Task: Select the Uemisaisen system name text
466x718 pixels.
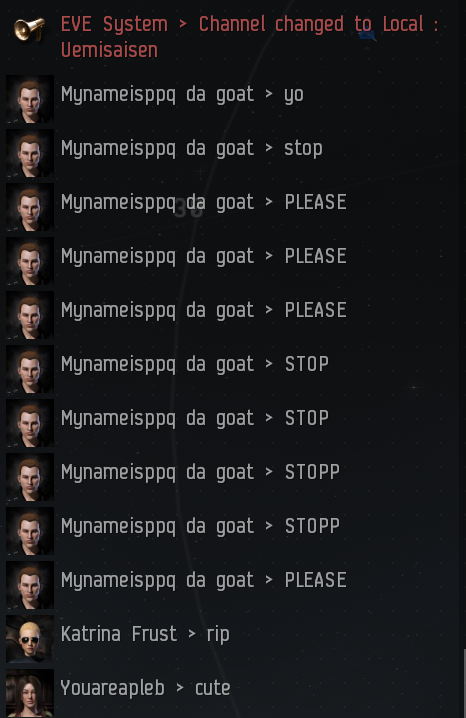Action: tap(109, 49)
